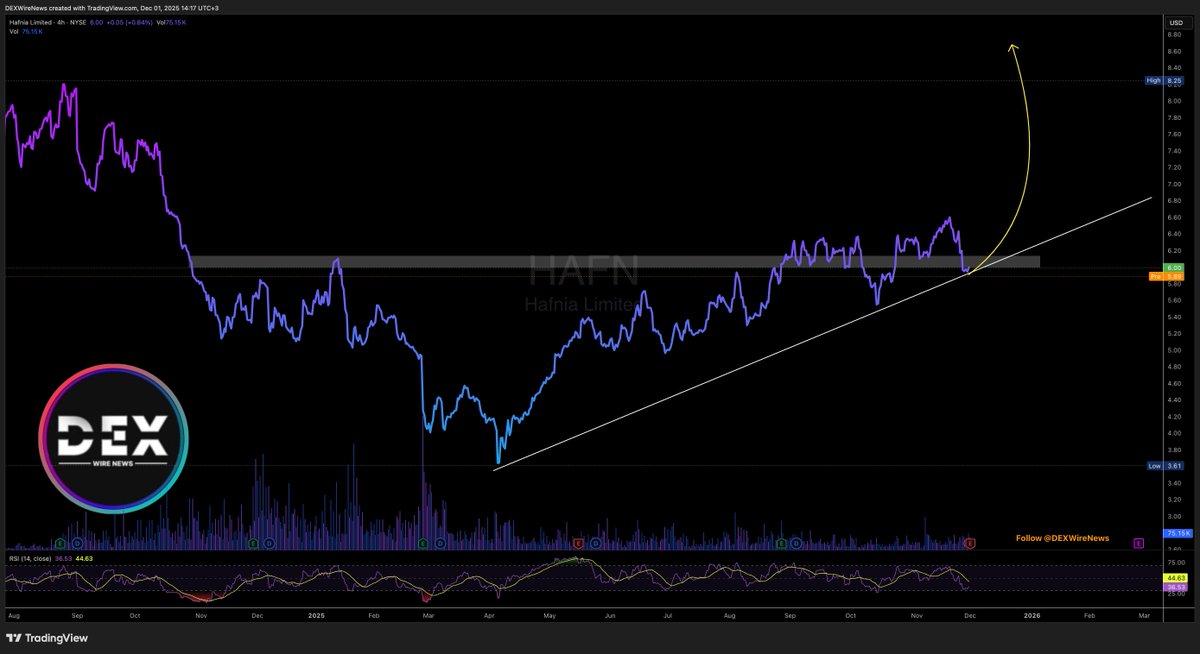Click the TradingView logo
This screenshot has height=654, width=1200.
[x=47, y=637]
